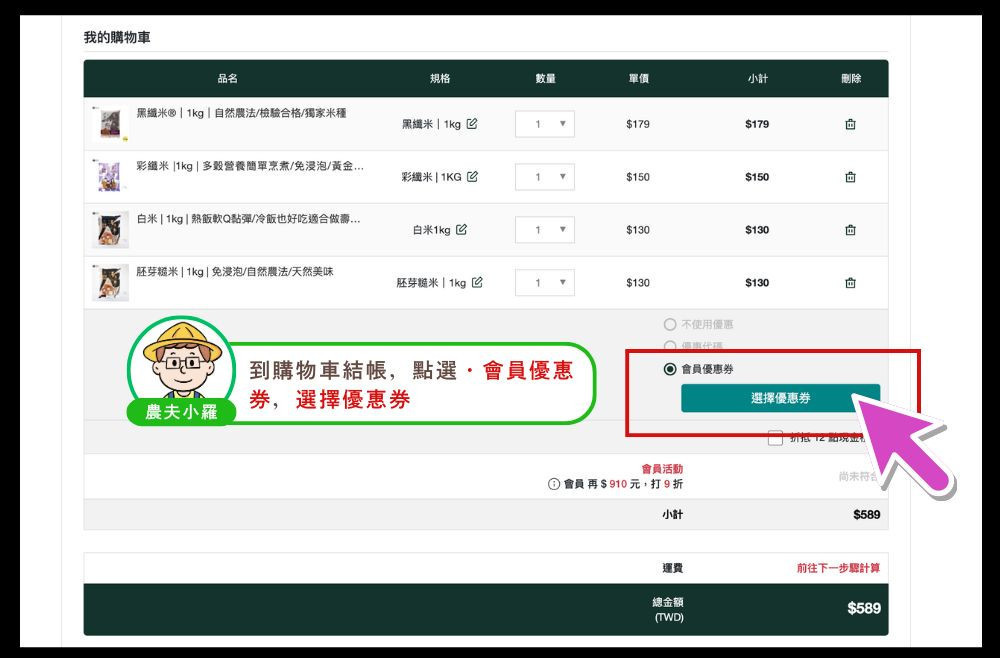Click 前往下一步驟計算 shipping link

click(x=838, y=568)
